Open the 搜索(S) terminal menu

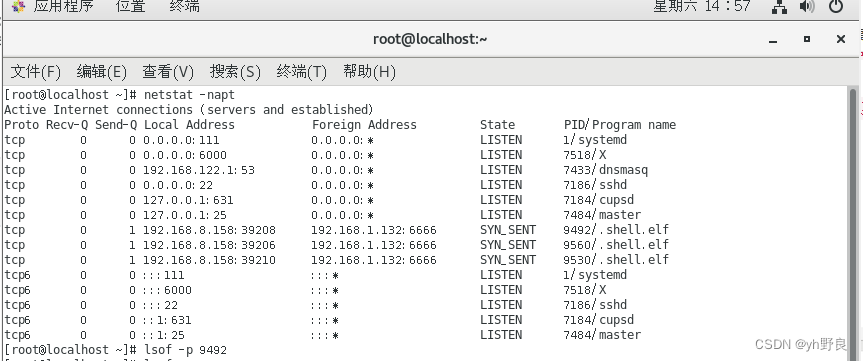[235, 72]
